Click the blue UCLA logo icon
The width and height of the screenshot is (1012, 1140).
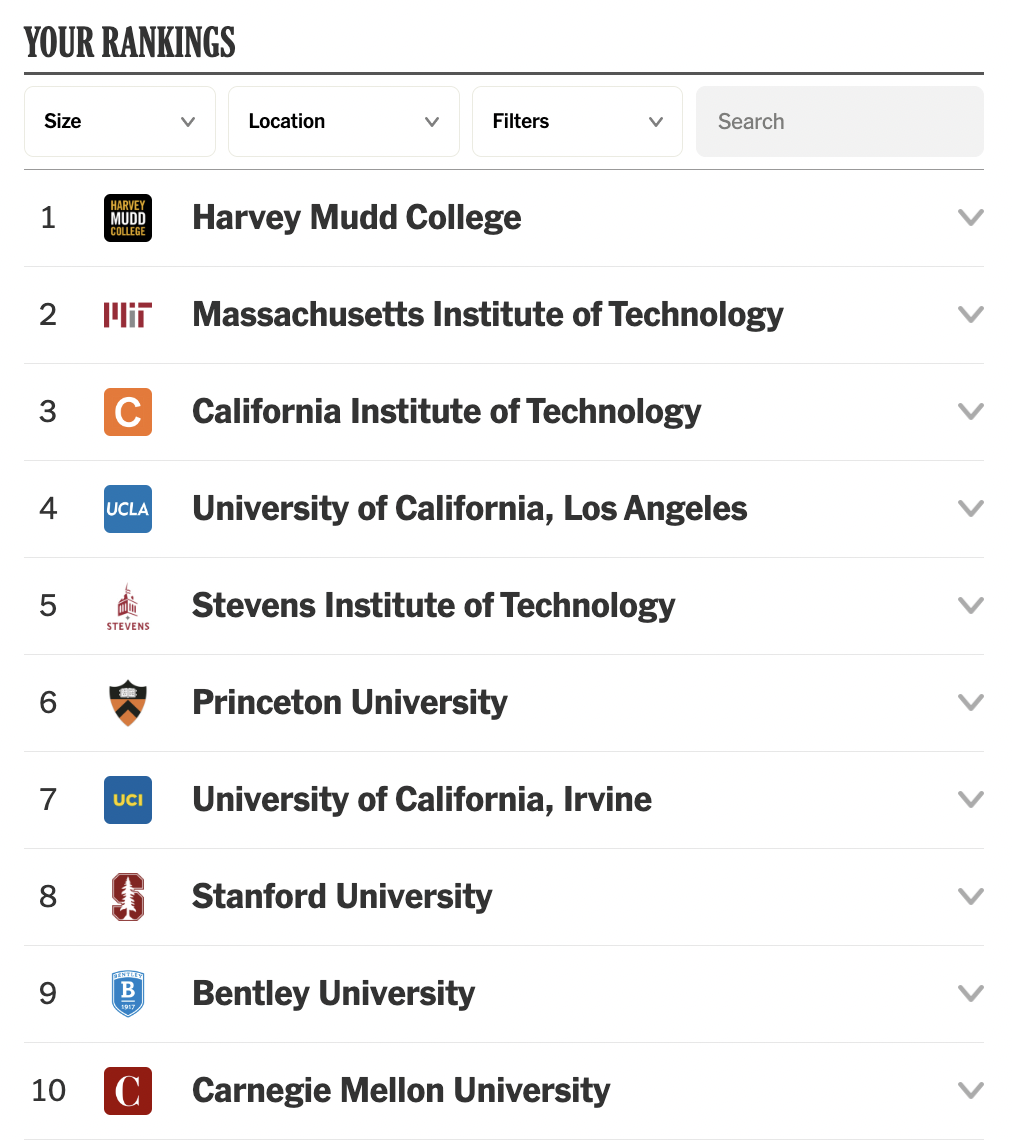click(x=128, y=509)
